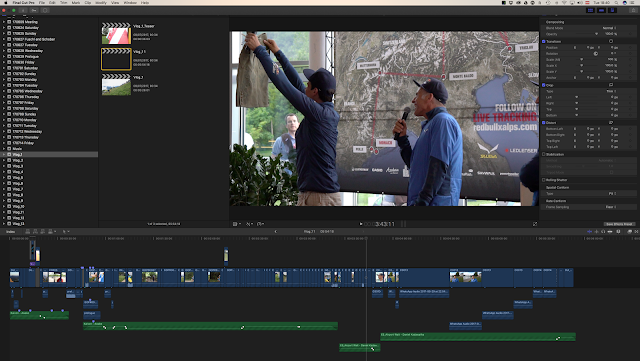
Task: Click viewer full-screen arrows icon
Action: tap(535, 224)
